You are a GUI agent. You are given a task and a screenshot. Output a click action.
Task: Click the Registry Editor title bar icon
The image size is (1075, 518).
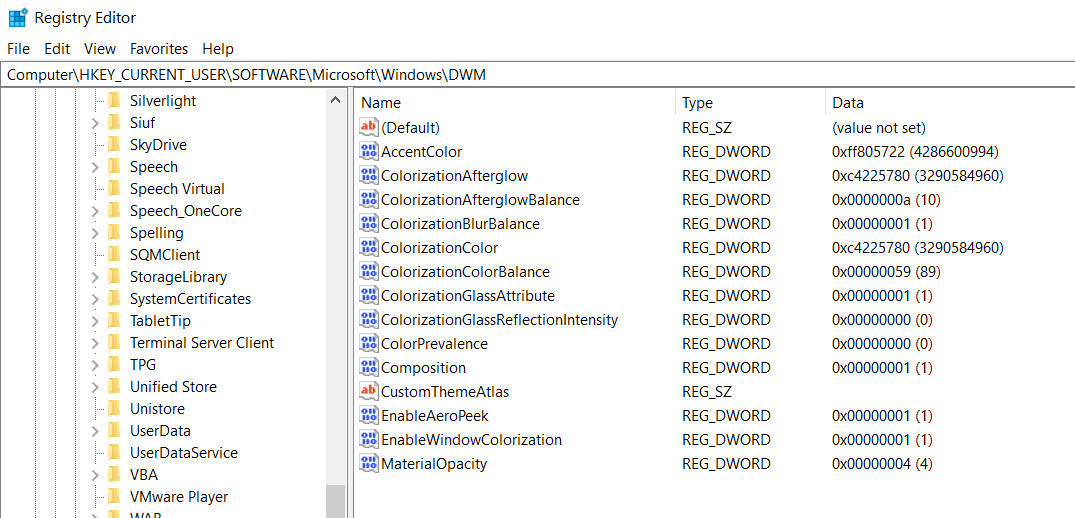point(18,17)
